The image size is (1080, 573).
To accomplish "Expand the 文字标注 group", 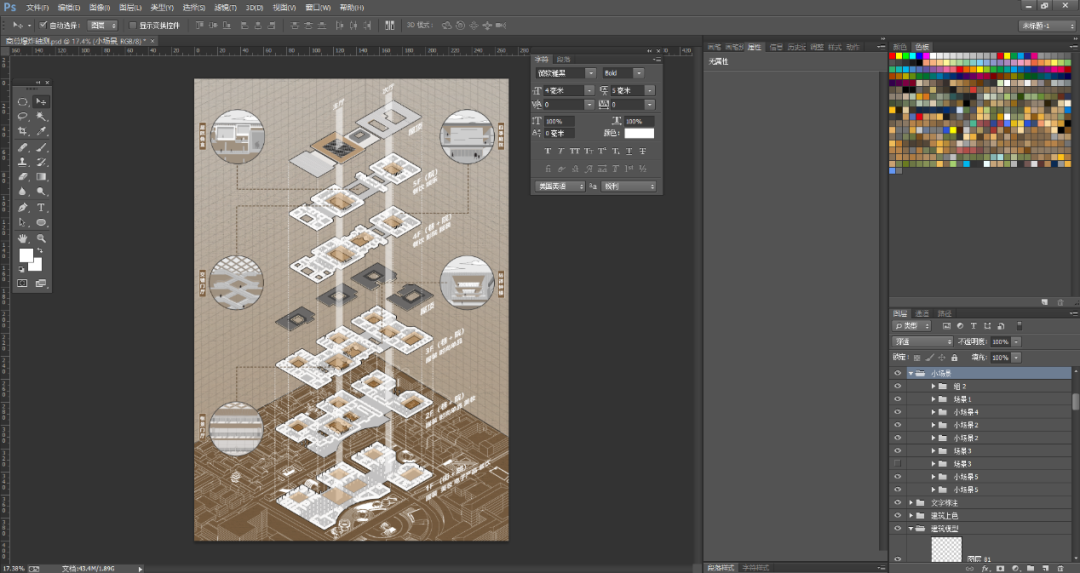I will (911, 503).
